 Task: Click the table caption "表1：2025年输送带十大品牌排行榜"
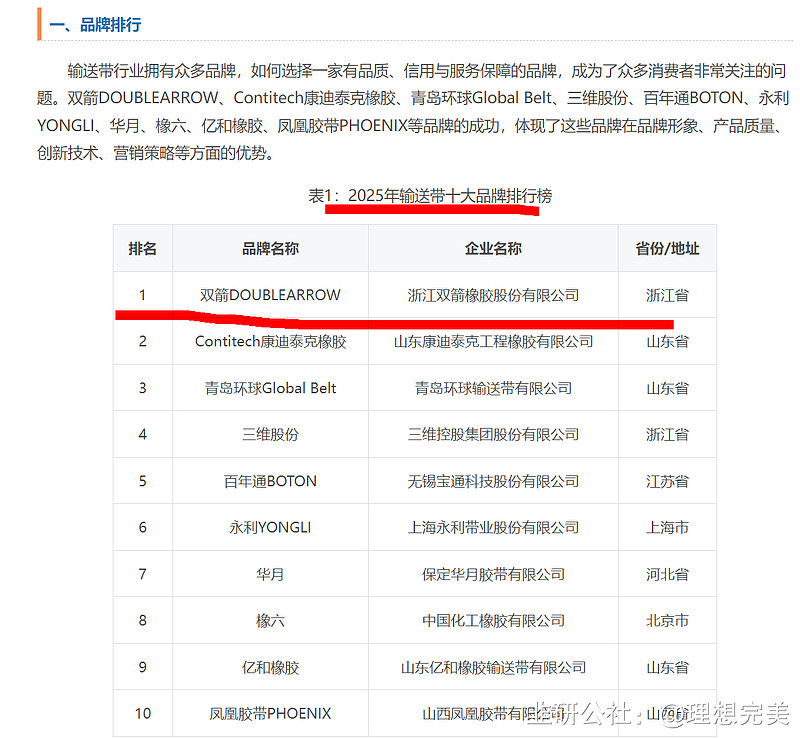(x=430, y=195)
